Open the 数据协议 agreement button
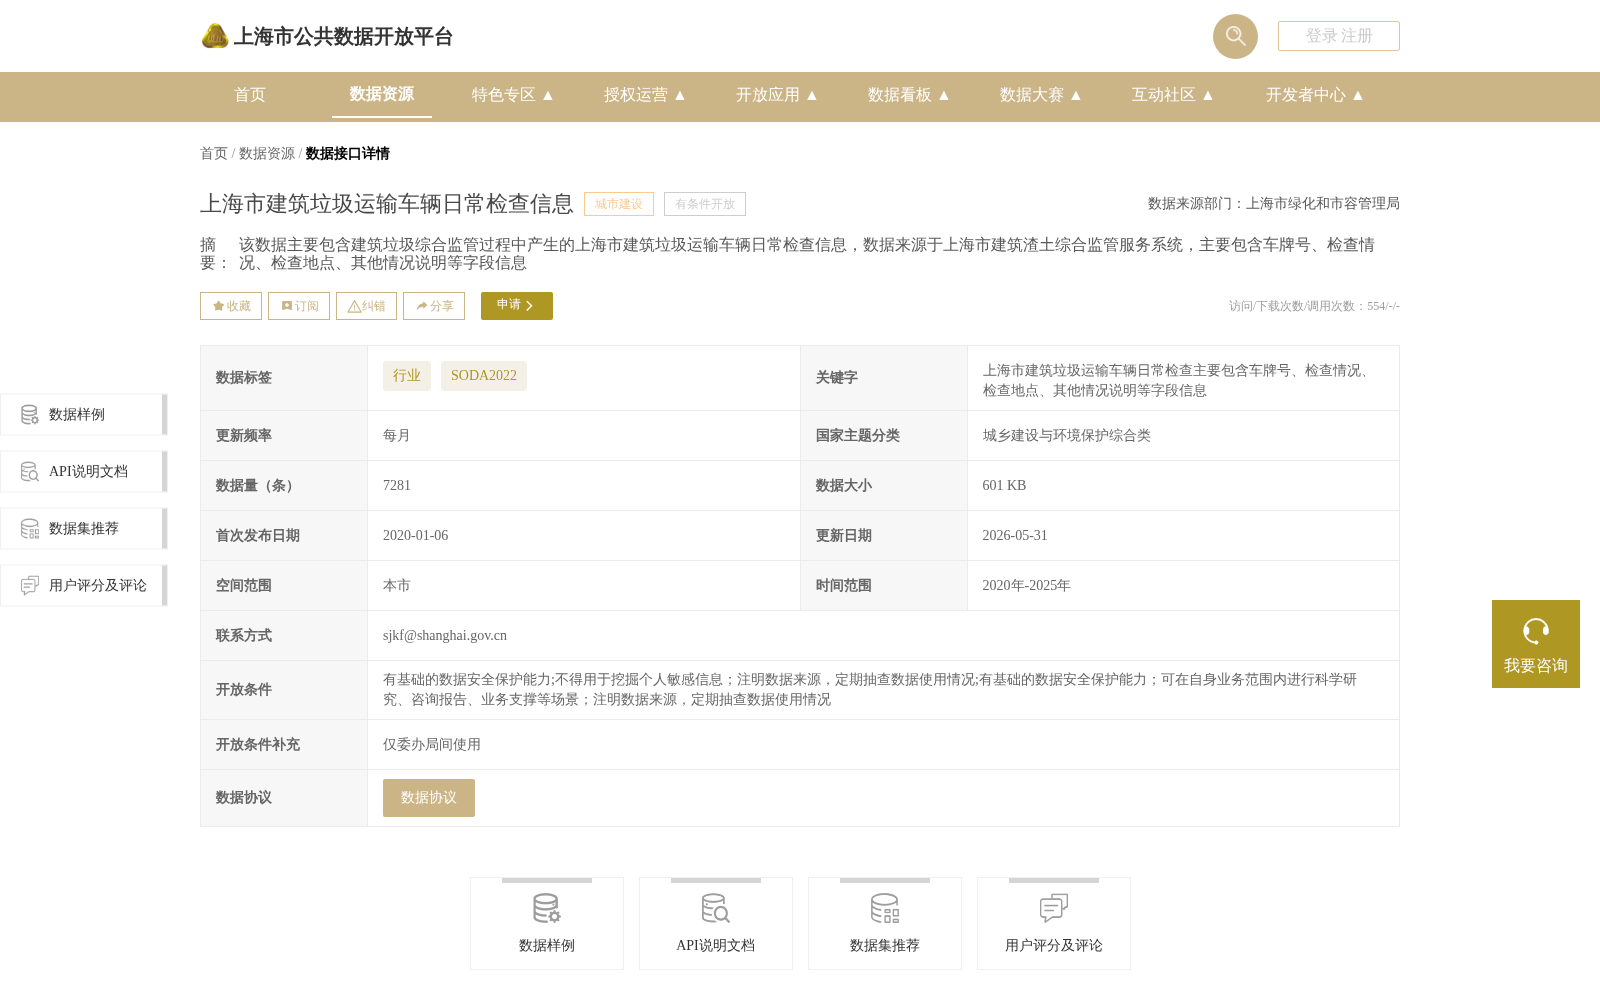This screenshot has width=1600, height=1000. click(x=429, y=798)
